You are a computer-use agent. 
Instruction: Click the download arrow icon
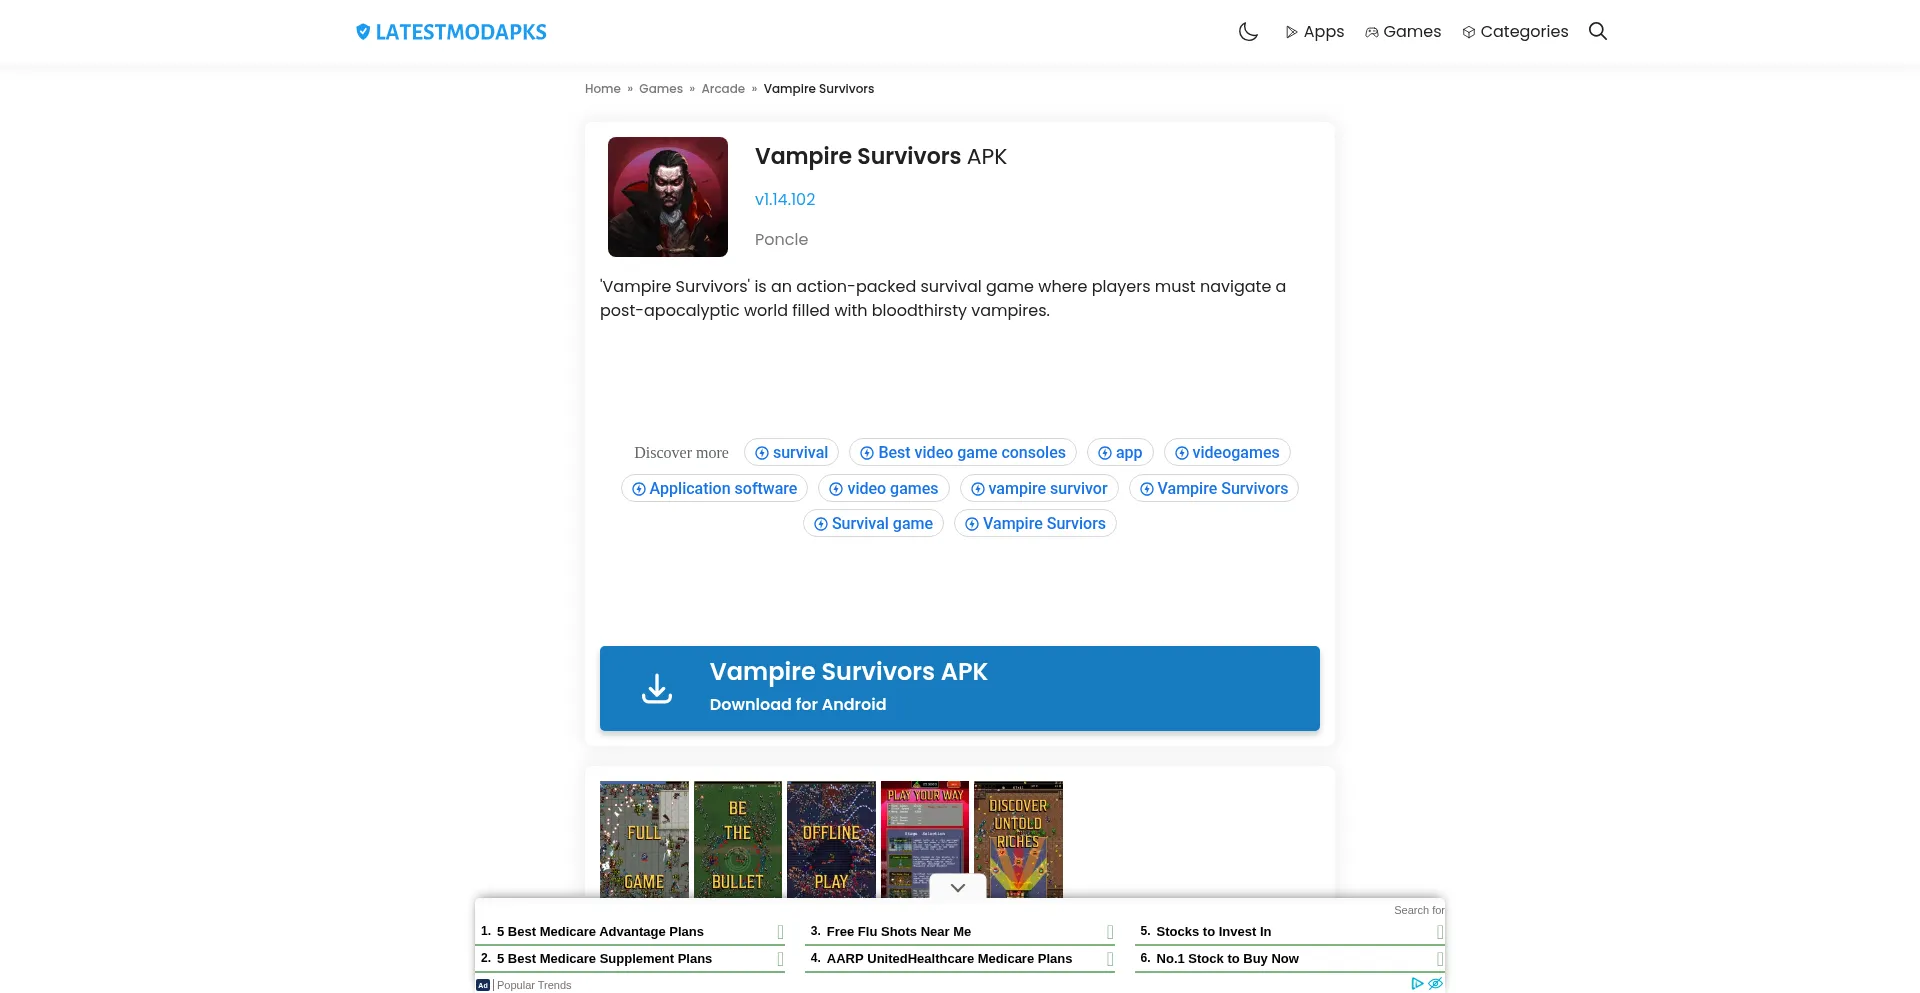pos(657,689)
